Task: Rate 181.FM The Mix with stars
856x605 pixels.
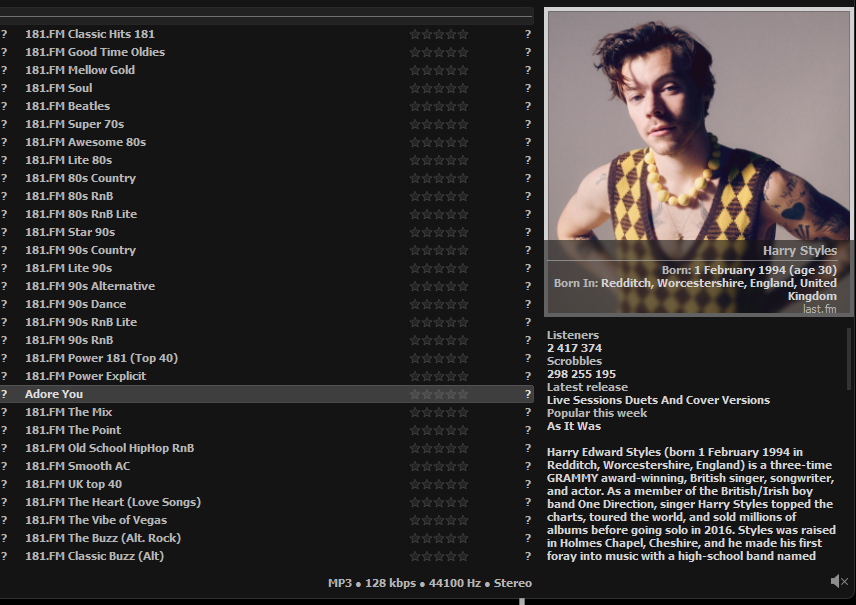Action: [x=439, y=412]
